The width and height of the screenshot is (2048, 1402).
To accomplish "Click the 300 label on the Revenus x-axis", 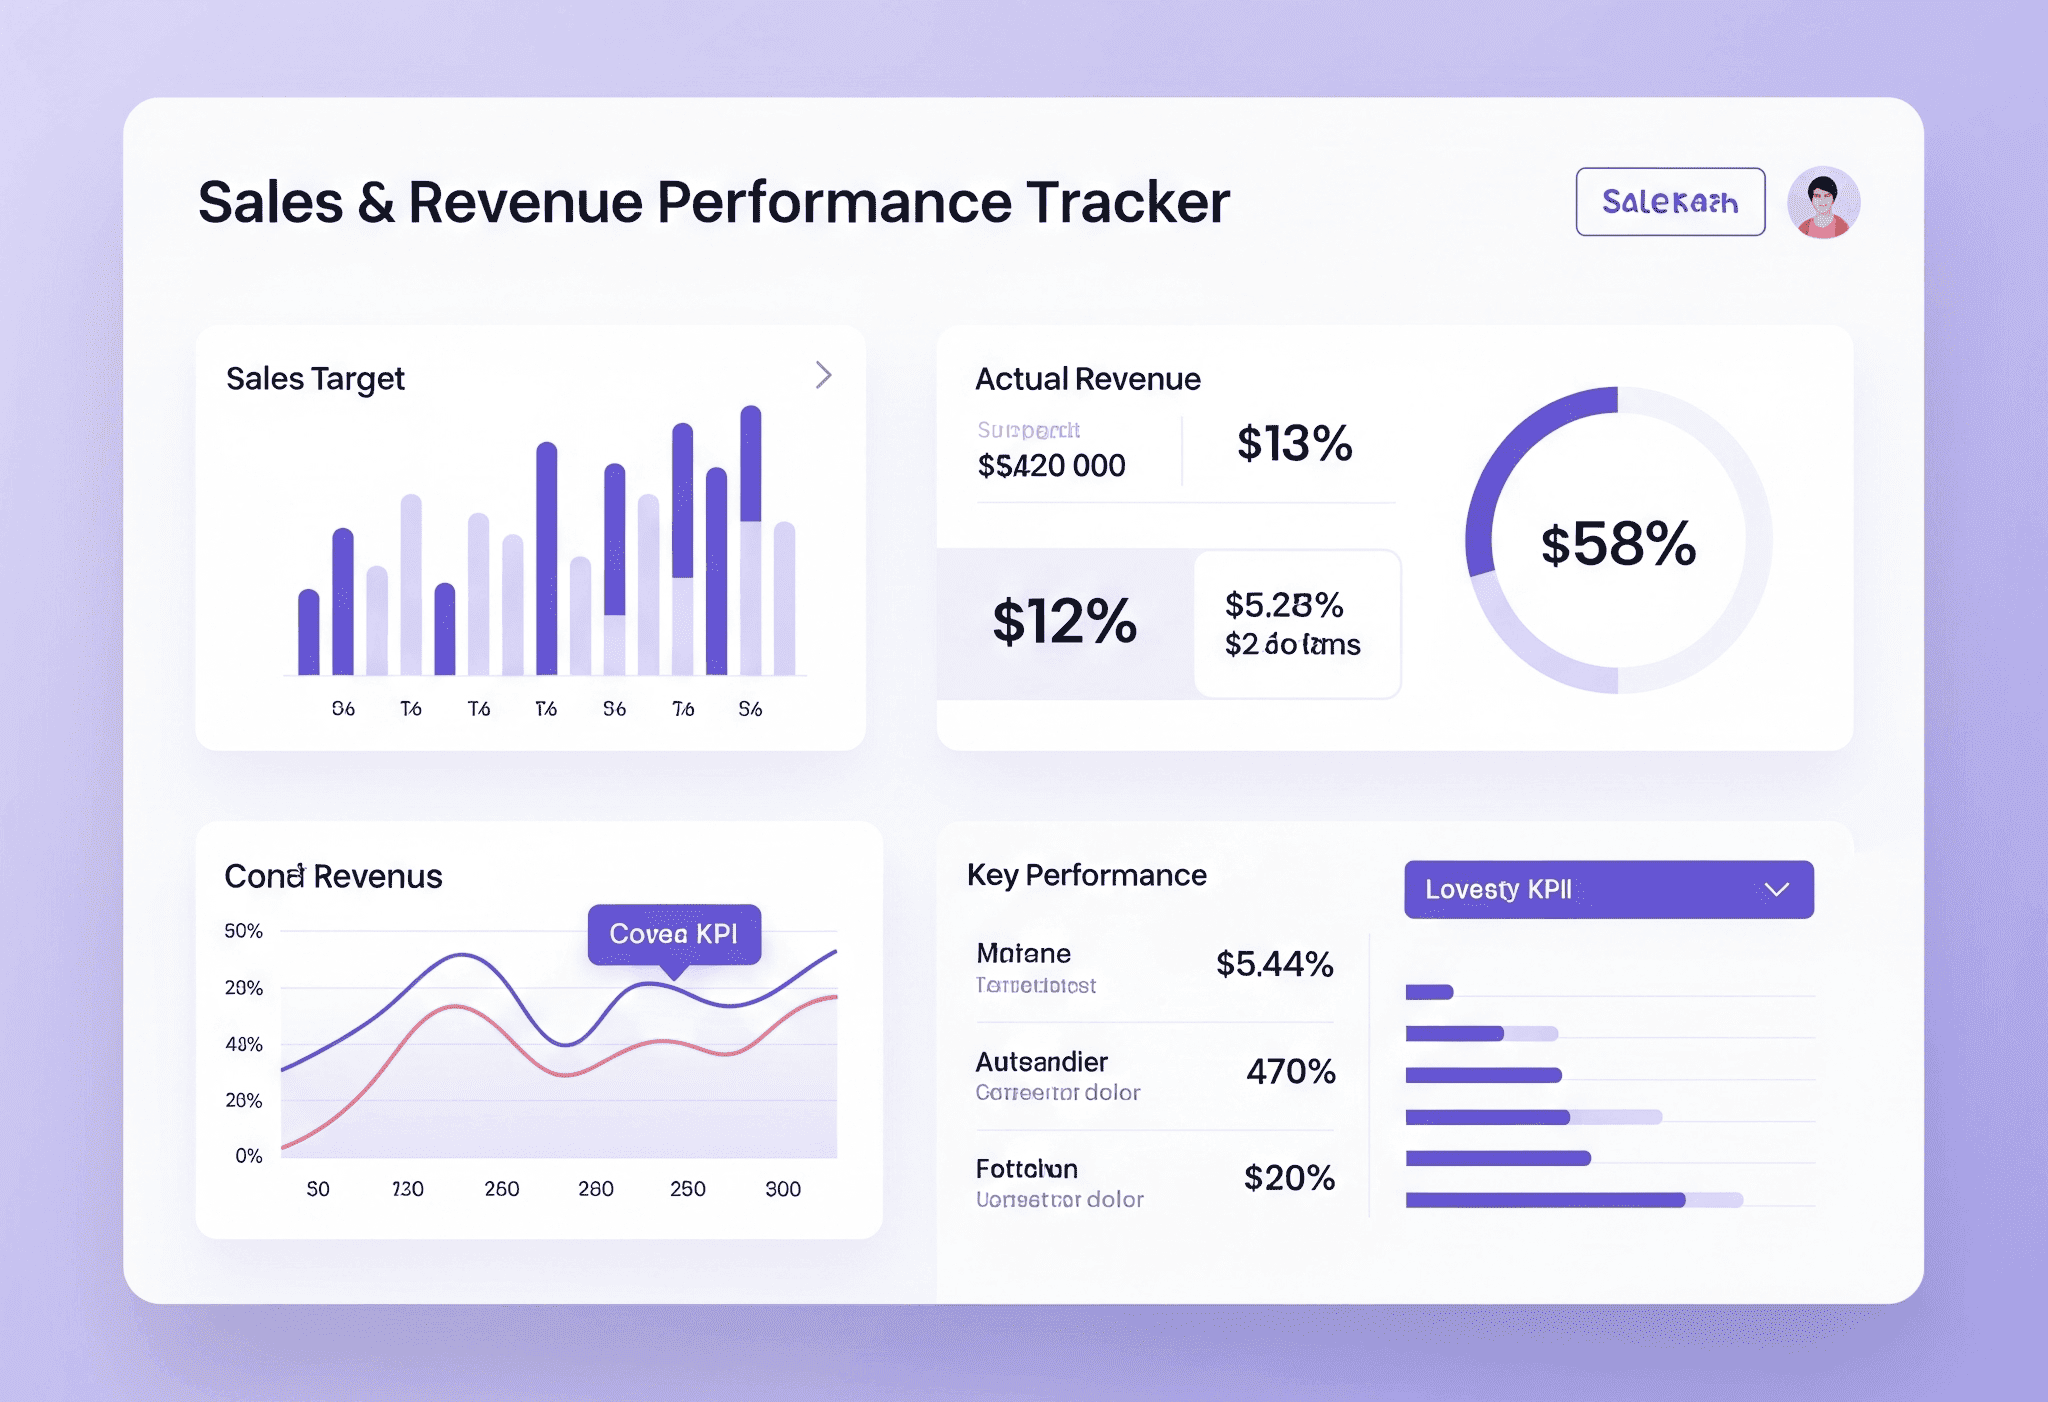I will point(782,1189).
